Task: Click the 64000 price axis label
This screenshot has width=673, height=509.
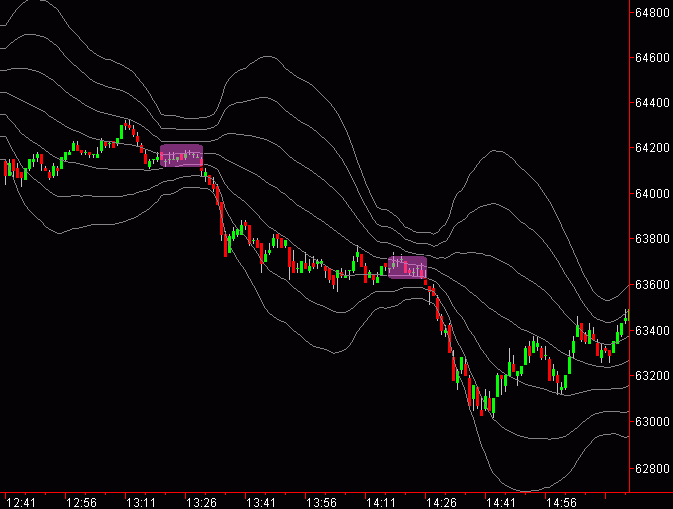Action: coord(652,194)
